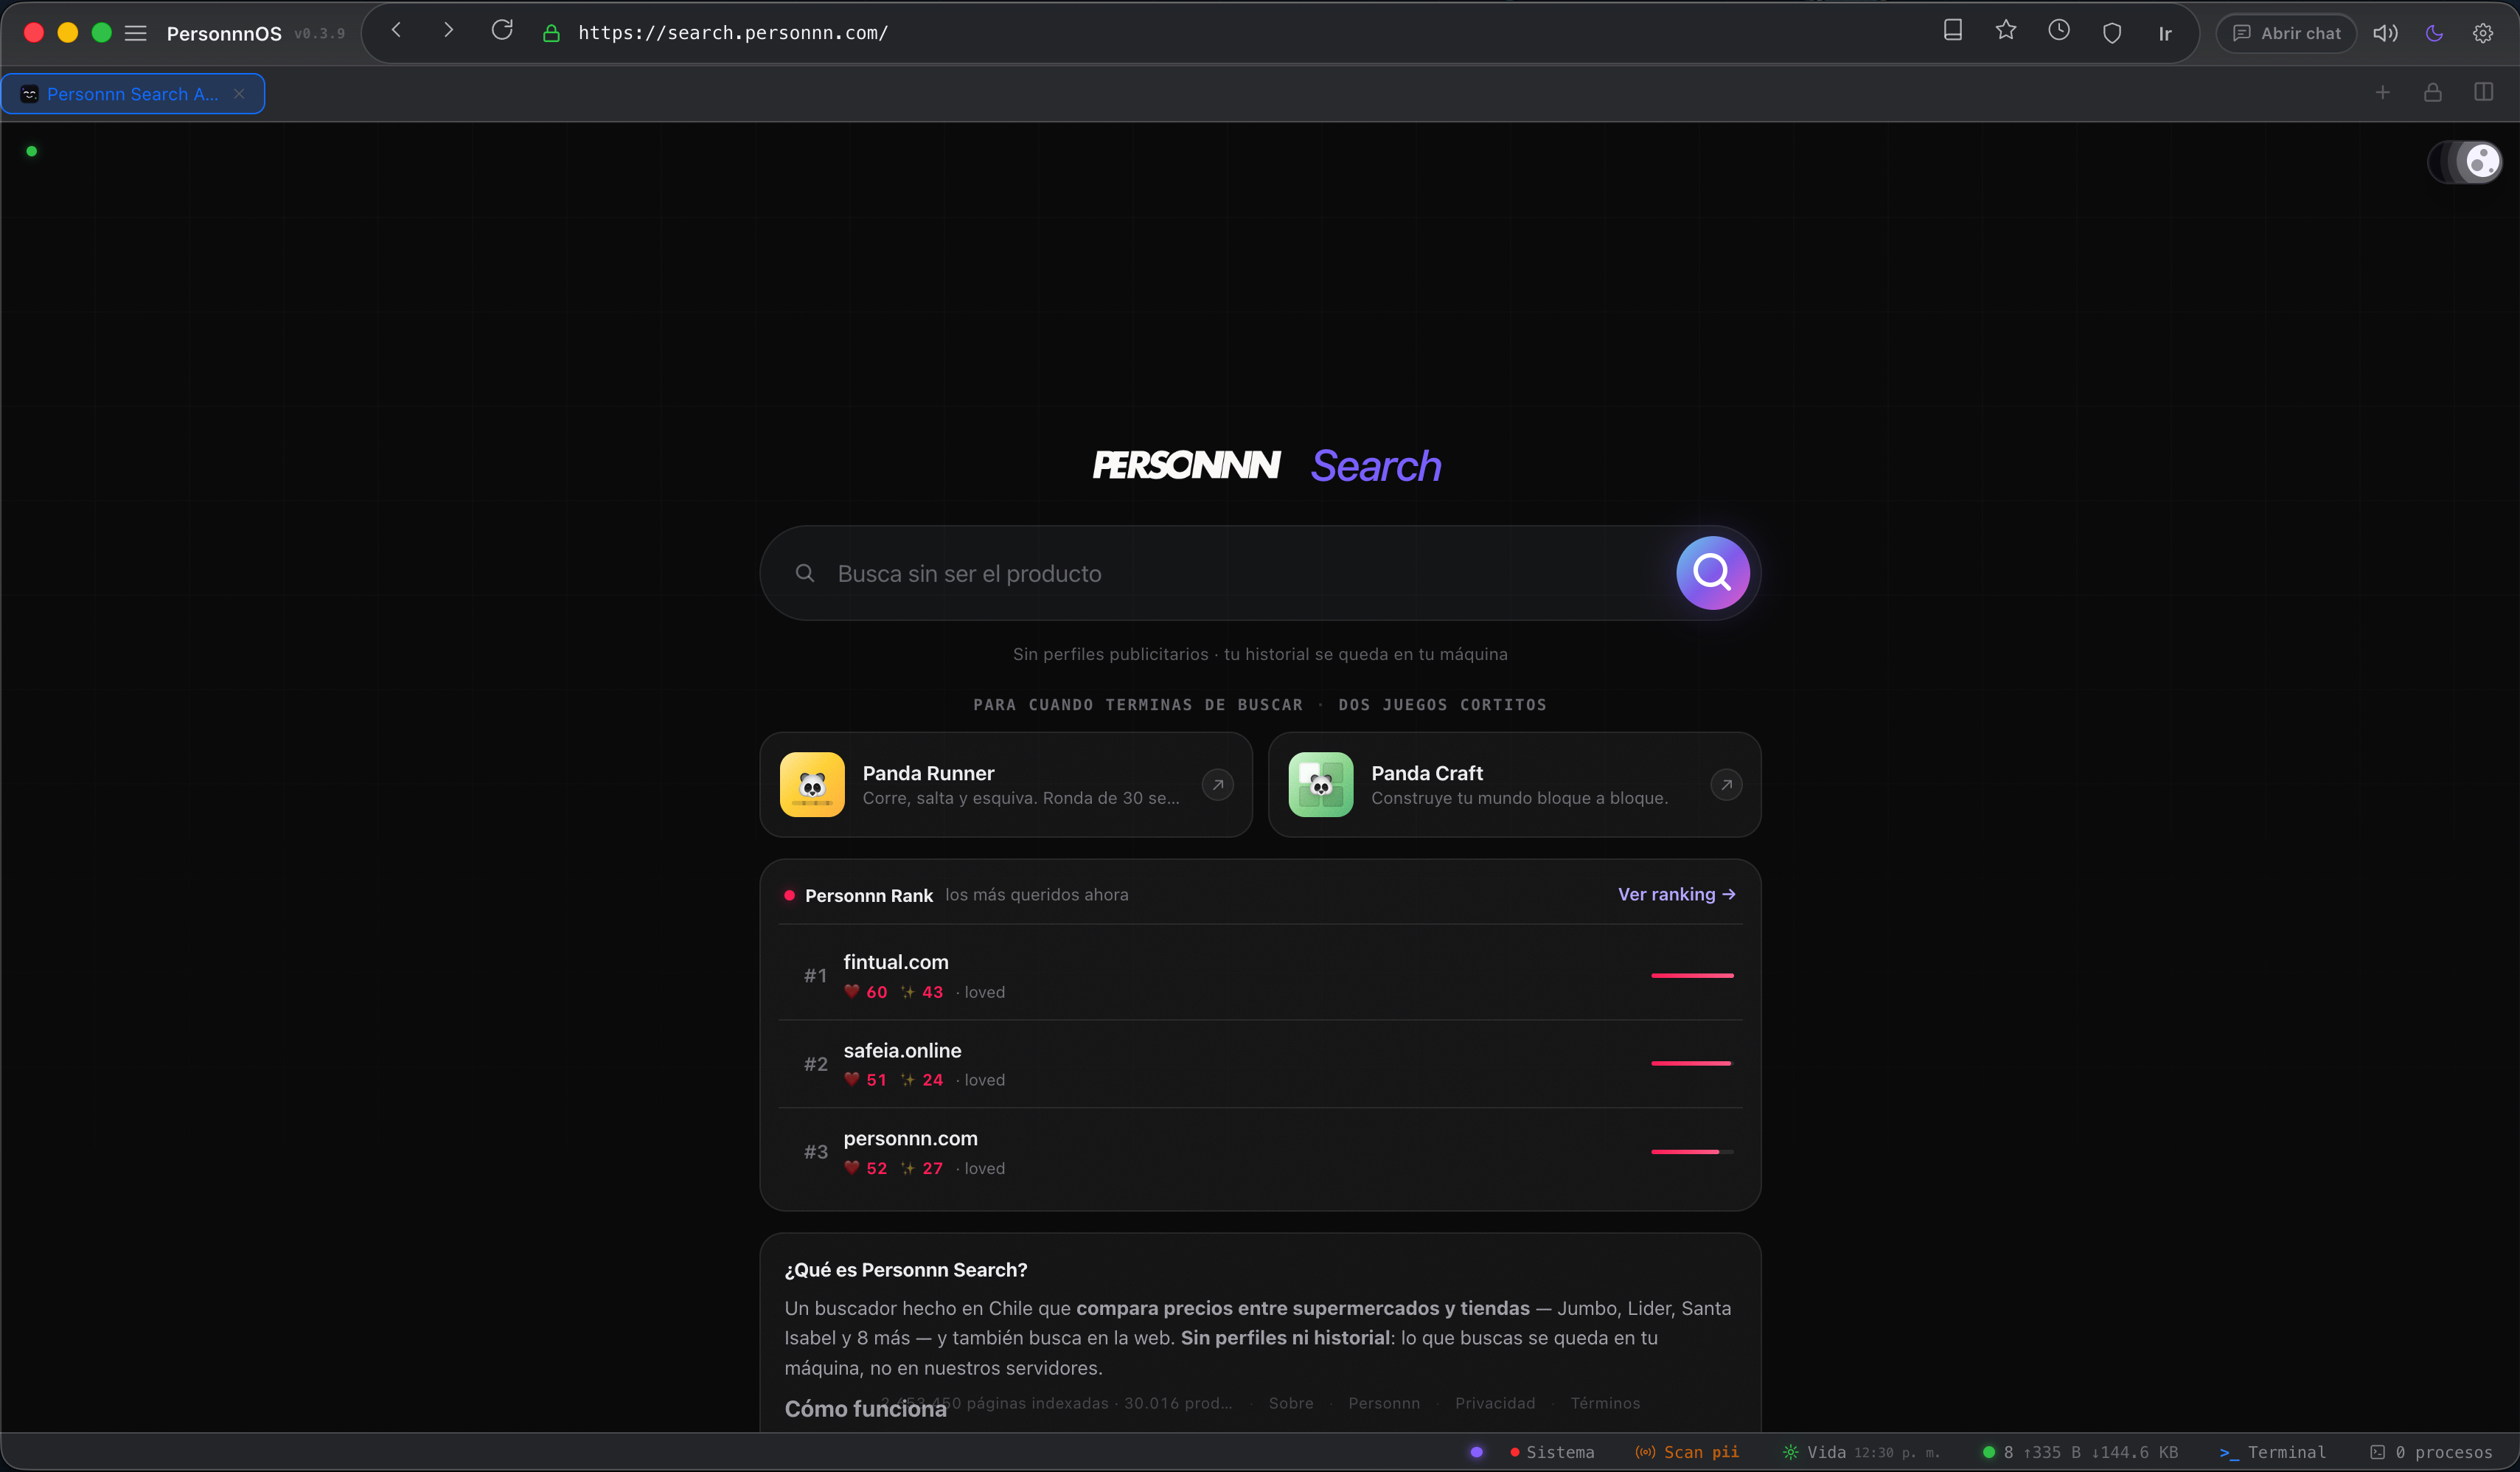
Task: Toggle dark mode with the moon icon
Action: click(x=2434, y=33)
